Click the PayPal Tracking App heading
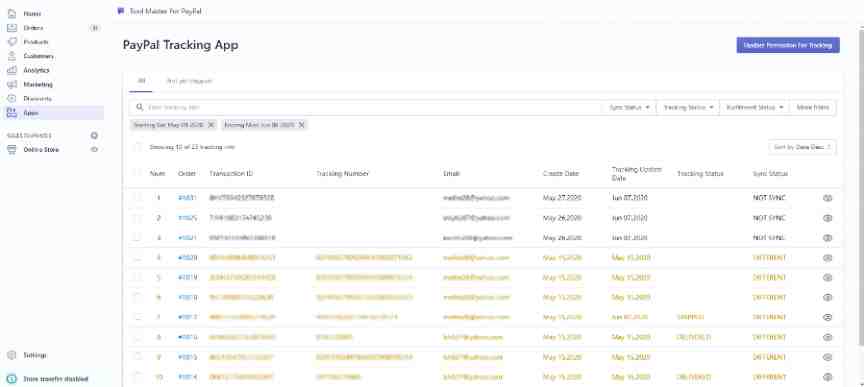Screen dimensions: 864x387 click(180, 45)
